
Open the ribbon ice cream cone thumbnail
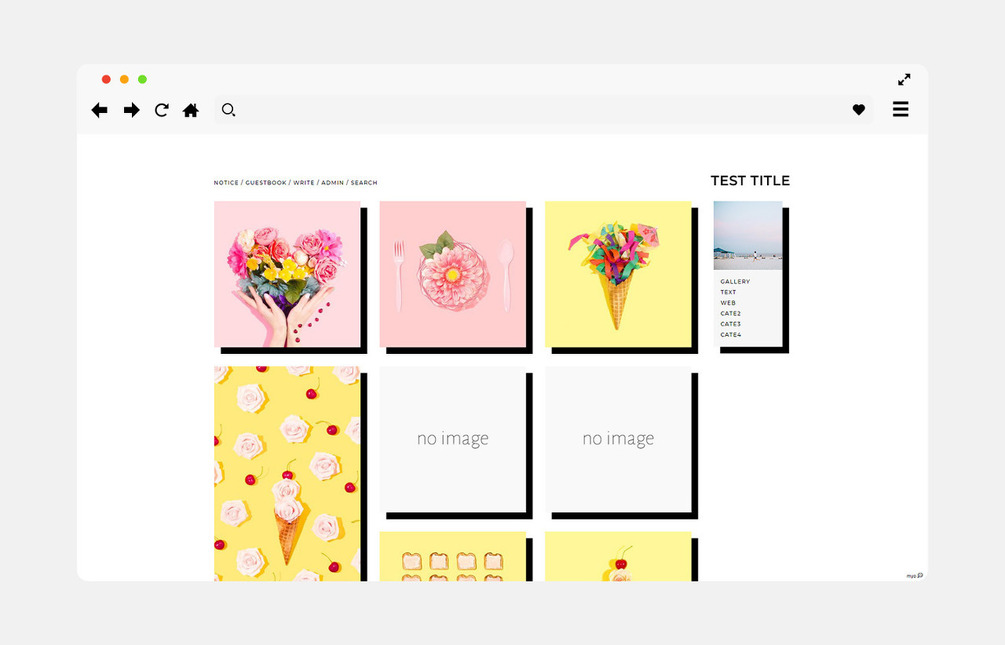point(618,274)
